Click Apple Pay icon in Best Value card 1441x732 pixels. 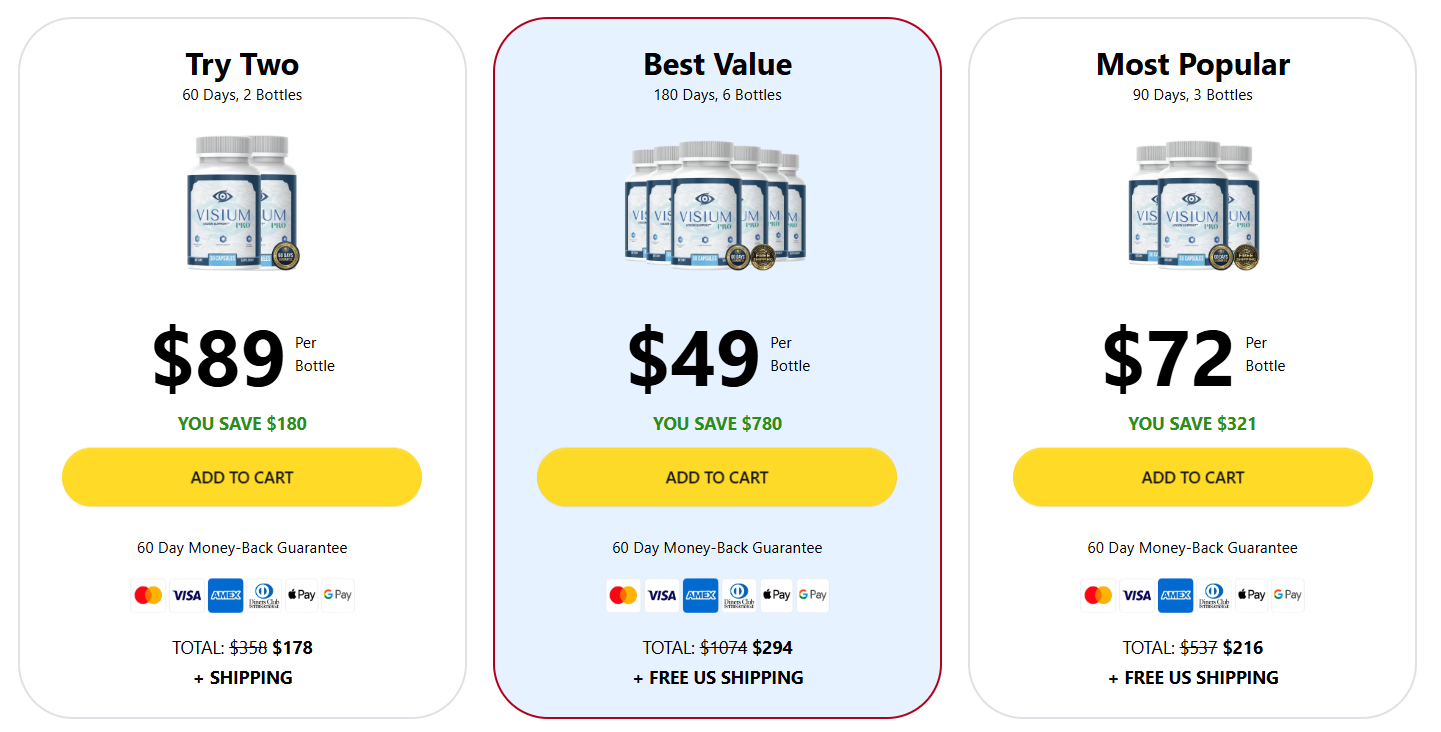pos(776,595)
